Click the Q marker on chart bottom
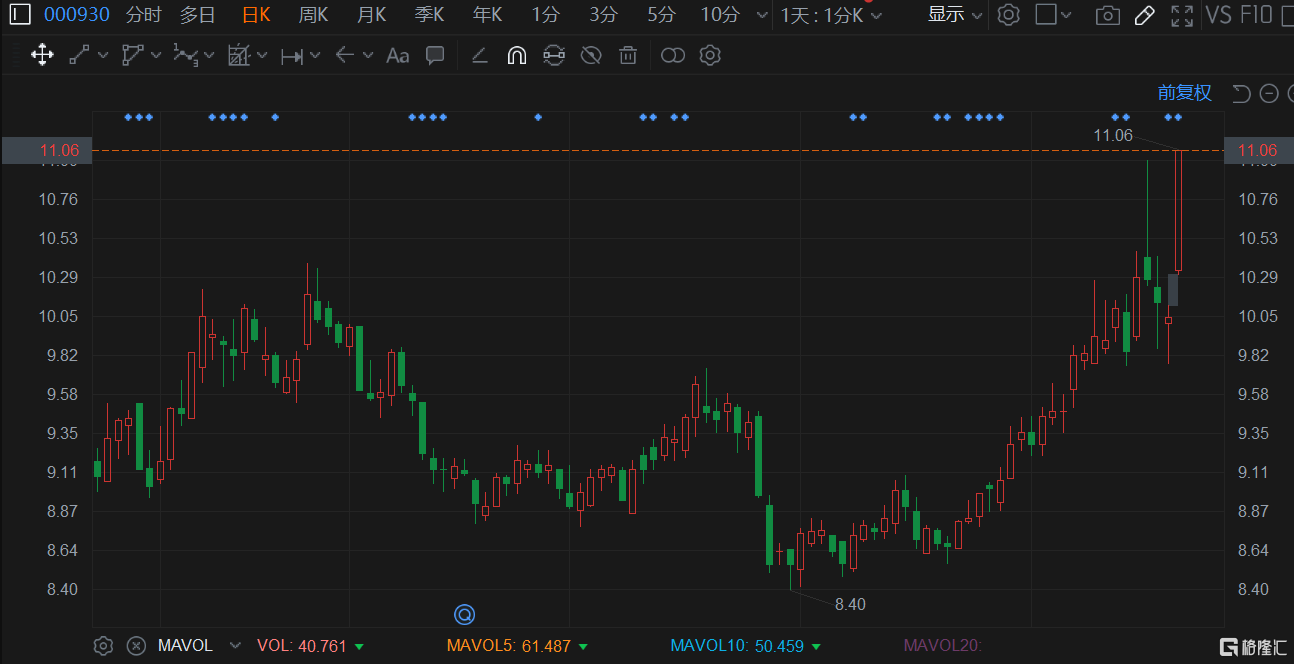 point(464,614)
